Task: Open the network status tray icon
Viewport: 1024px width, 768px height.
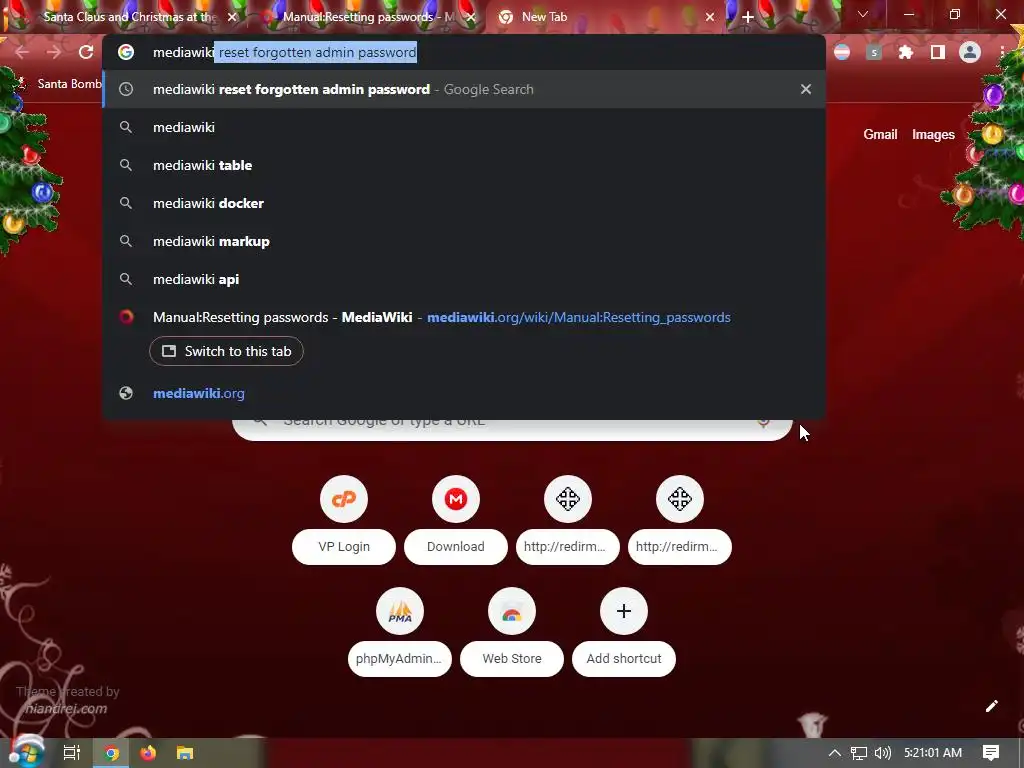Action: 859,753
